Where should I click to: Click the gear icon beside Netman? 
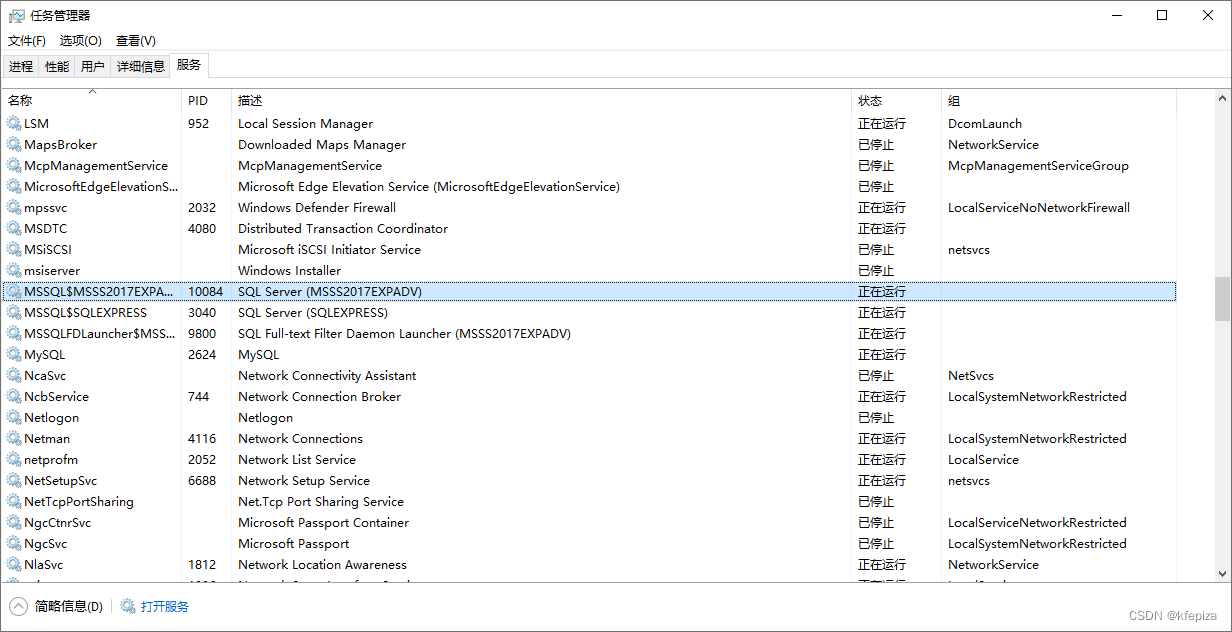click(14, 439)
